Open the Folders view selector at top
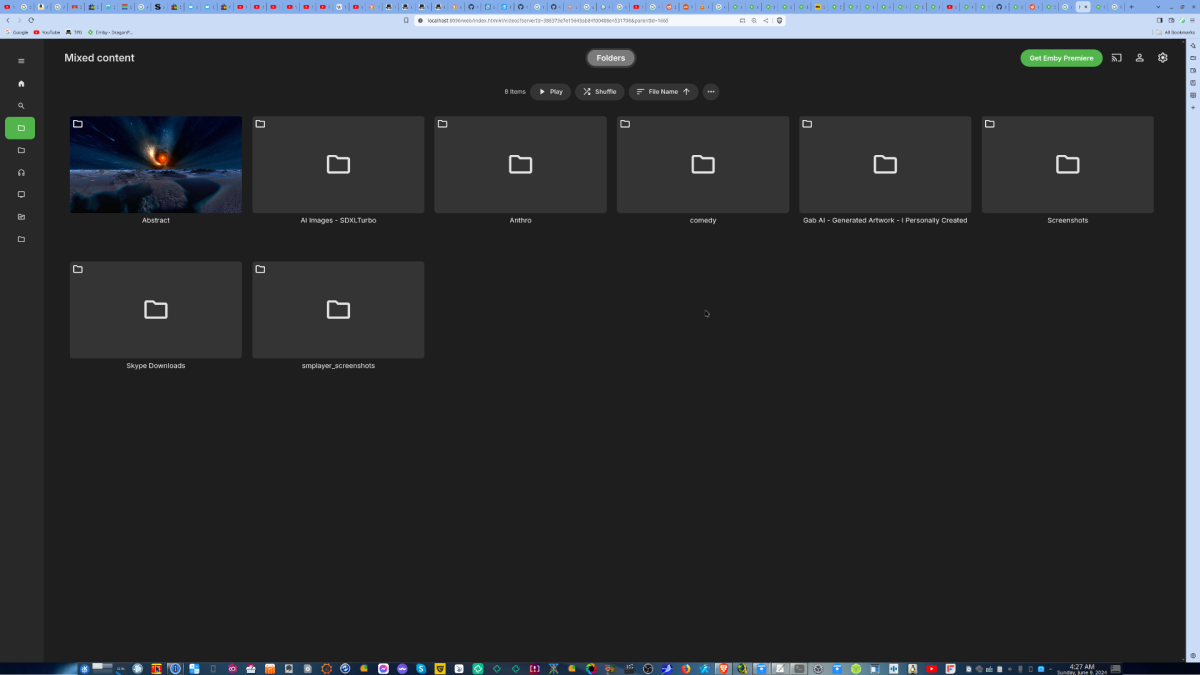The image size is (1200, 675). [610, 58]
